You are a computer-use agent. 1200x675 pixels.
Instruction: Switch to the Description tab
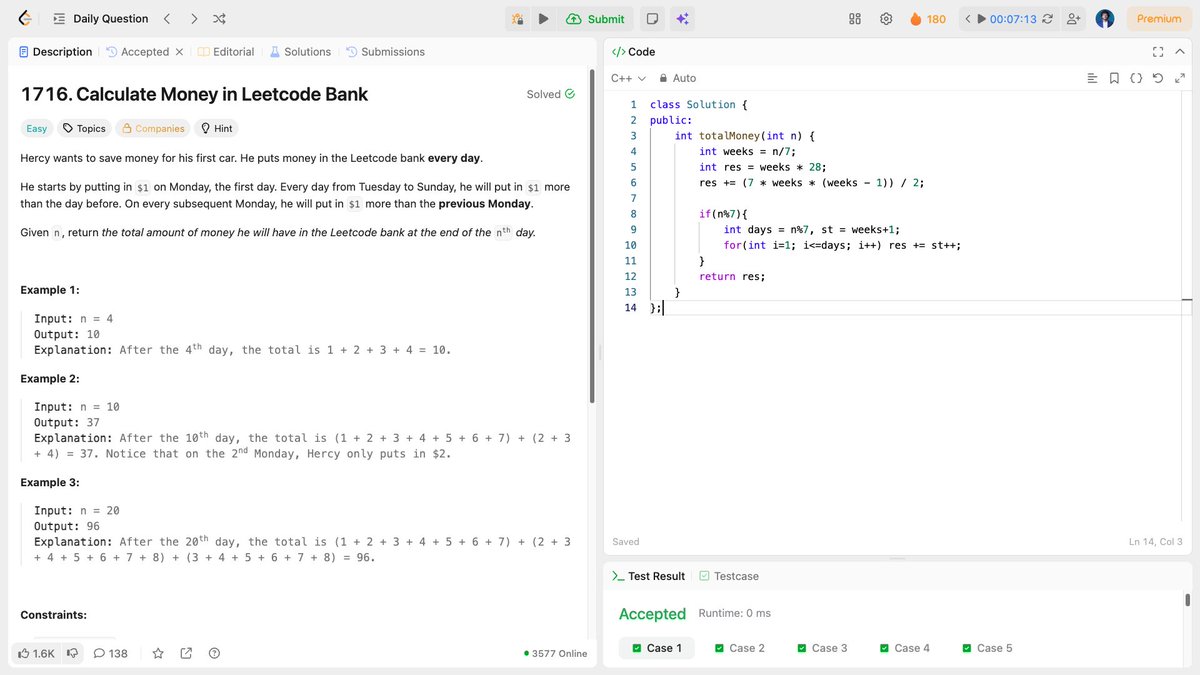pos(56,52)
